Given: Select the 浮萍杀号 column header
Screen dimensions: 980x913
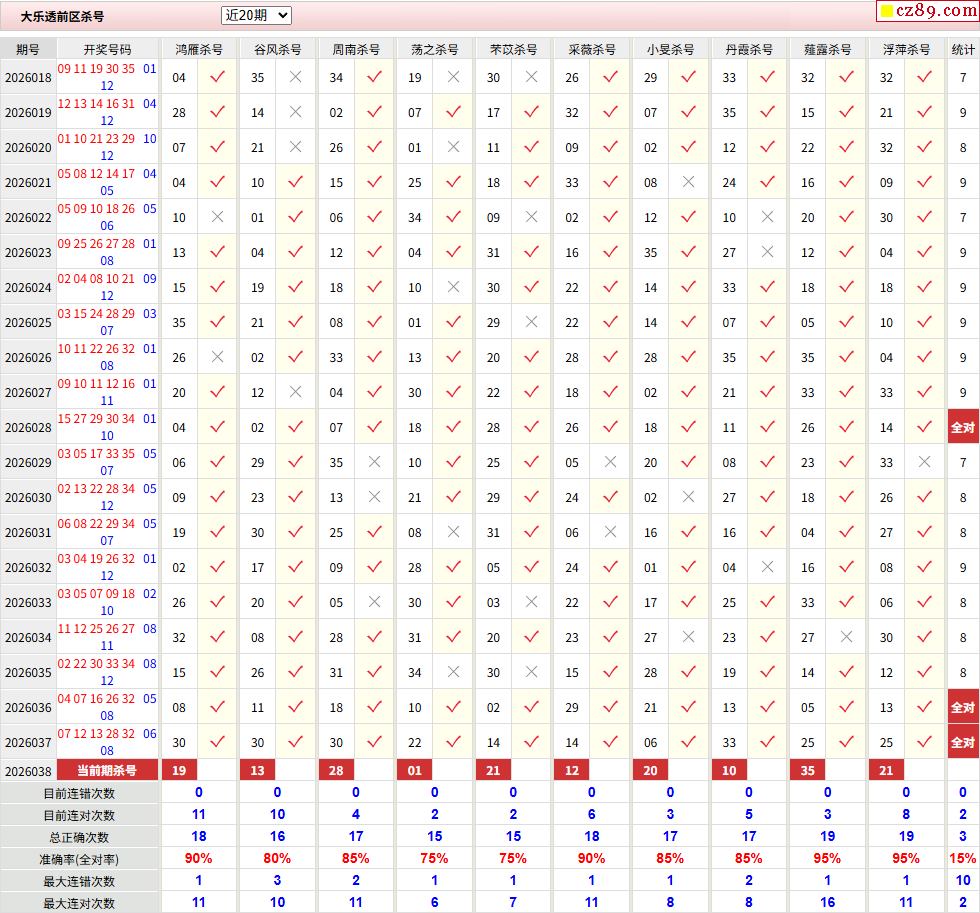Looking at the screenshot, I should (906, 49).
